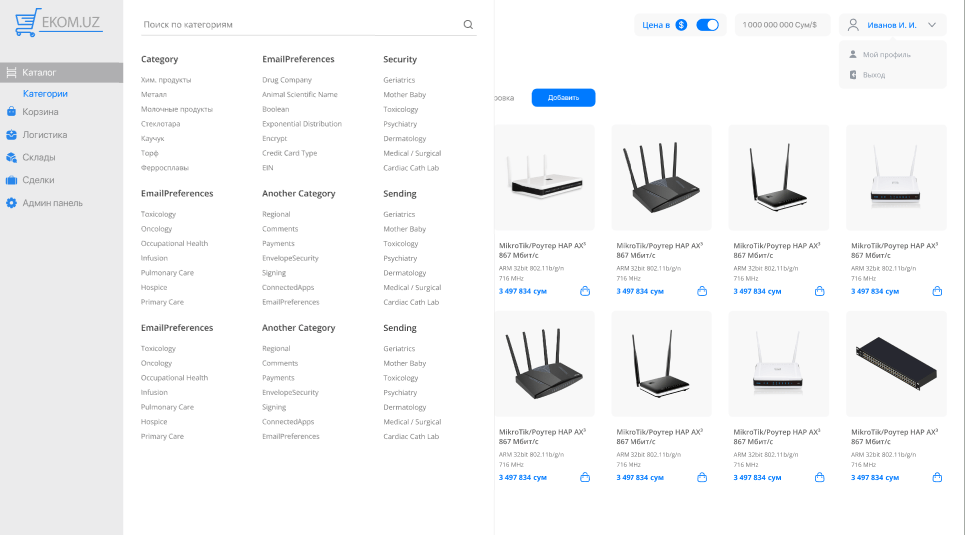Choose Выход in the user menu
Screen dimensions: 965x535
pos(873,74)
